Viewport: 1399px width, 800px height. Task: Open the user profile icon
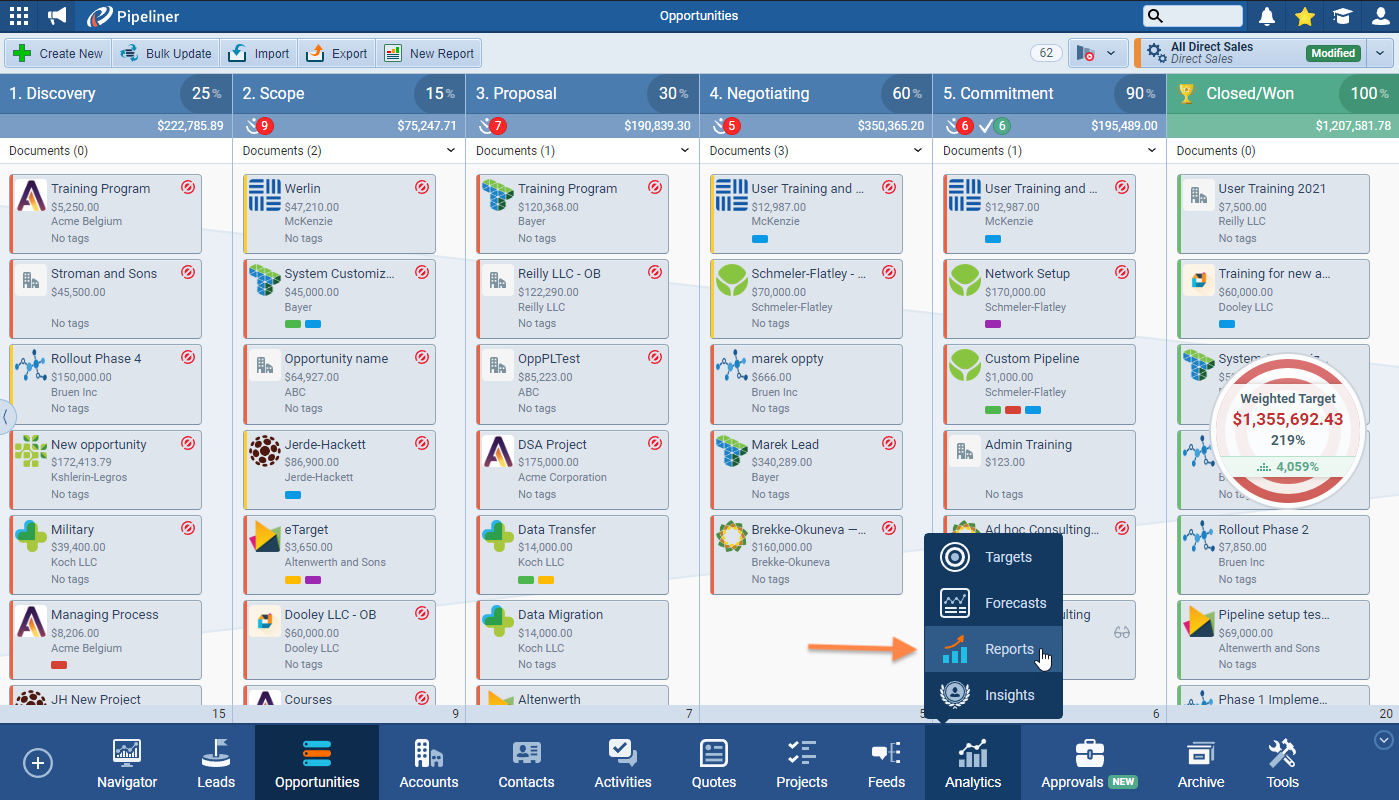pyautogui.click(x=1379, y=16)
